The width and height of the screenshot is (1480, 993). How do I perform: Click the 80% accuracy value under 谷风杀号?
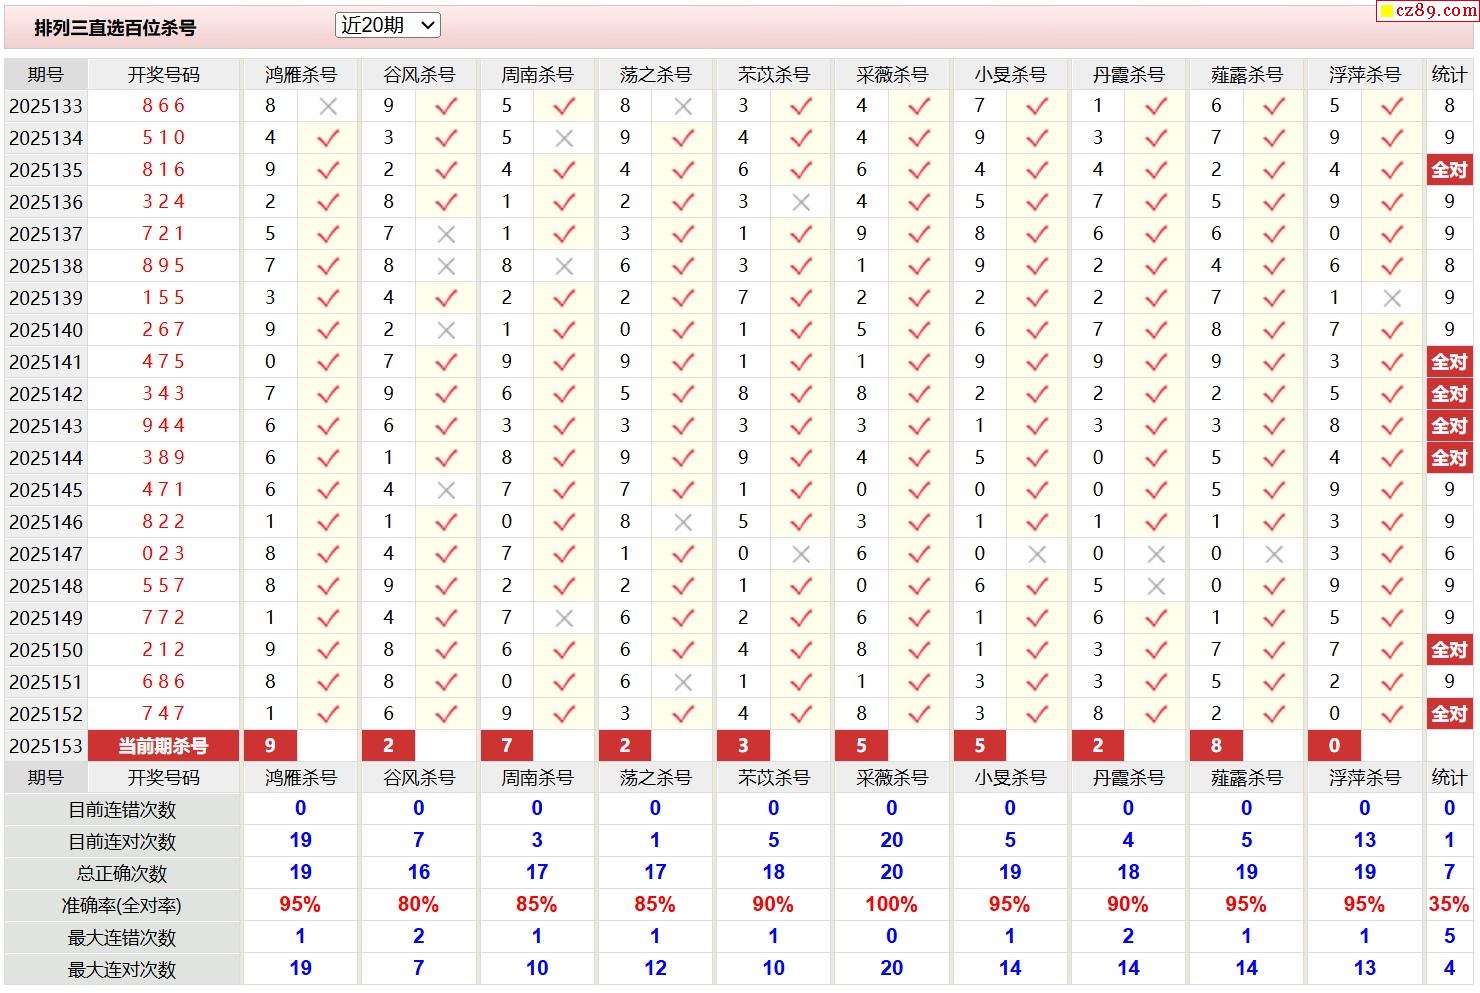point(418,905)
